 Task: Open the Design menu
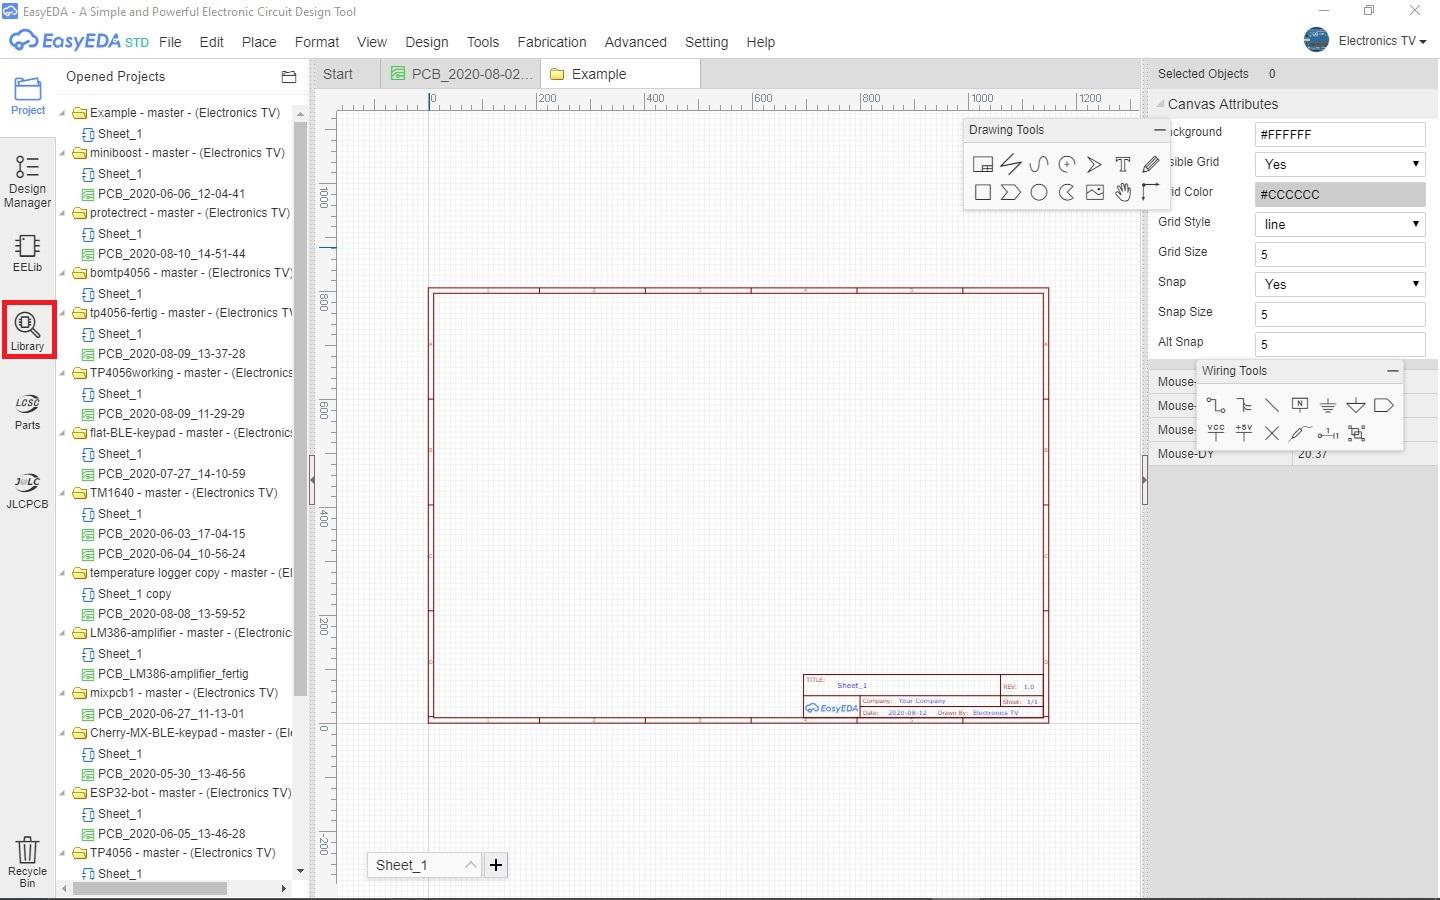pos(427,42)
